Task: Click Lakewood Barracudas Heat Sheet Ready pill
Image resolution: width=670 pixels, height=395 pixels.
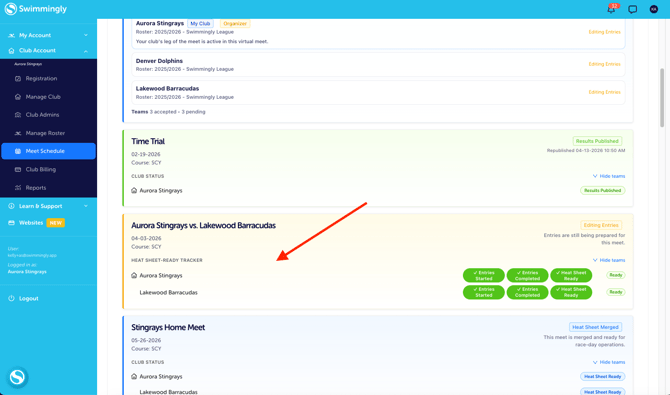Action: (x=571, y=292)
